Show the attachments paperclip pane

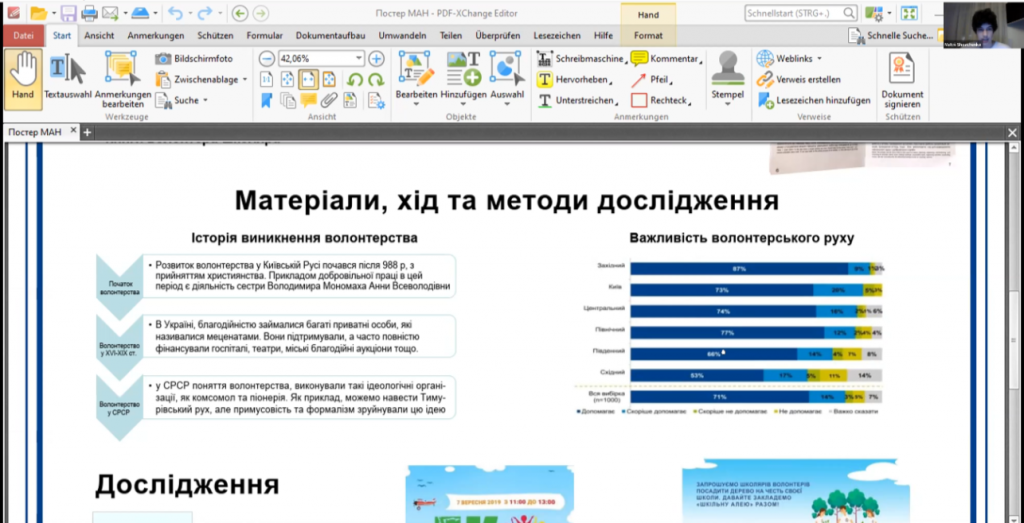(x=329, y=101)
